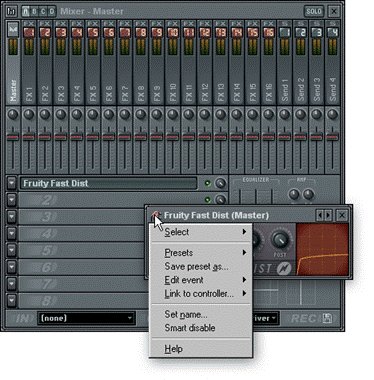
Task: Click effect slot 2 mix knob
Action: [220, 200]
